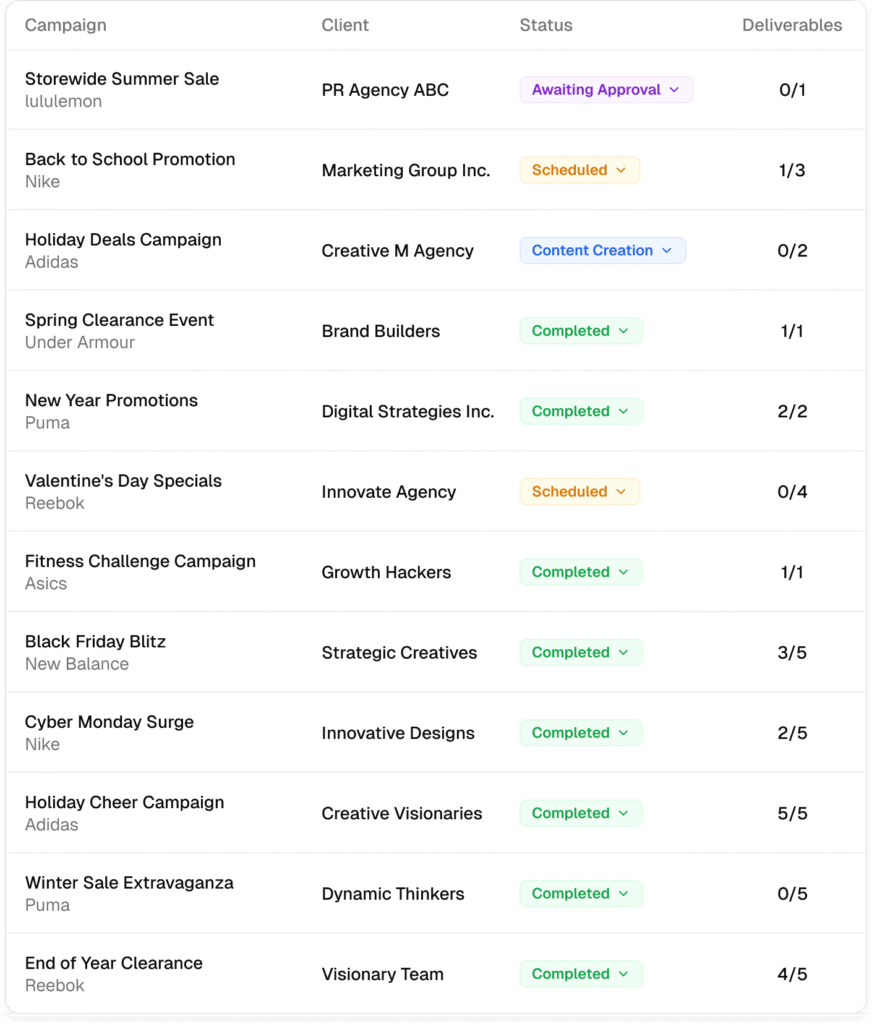Open Awaiting Approval status dropdown for Storewide Summer Sale
Image resolution: width=872 pixels, height=1024 pixels.
point(606,90)
